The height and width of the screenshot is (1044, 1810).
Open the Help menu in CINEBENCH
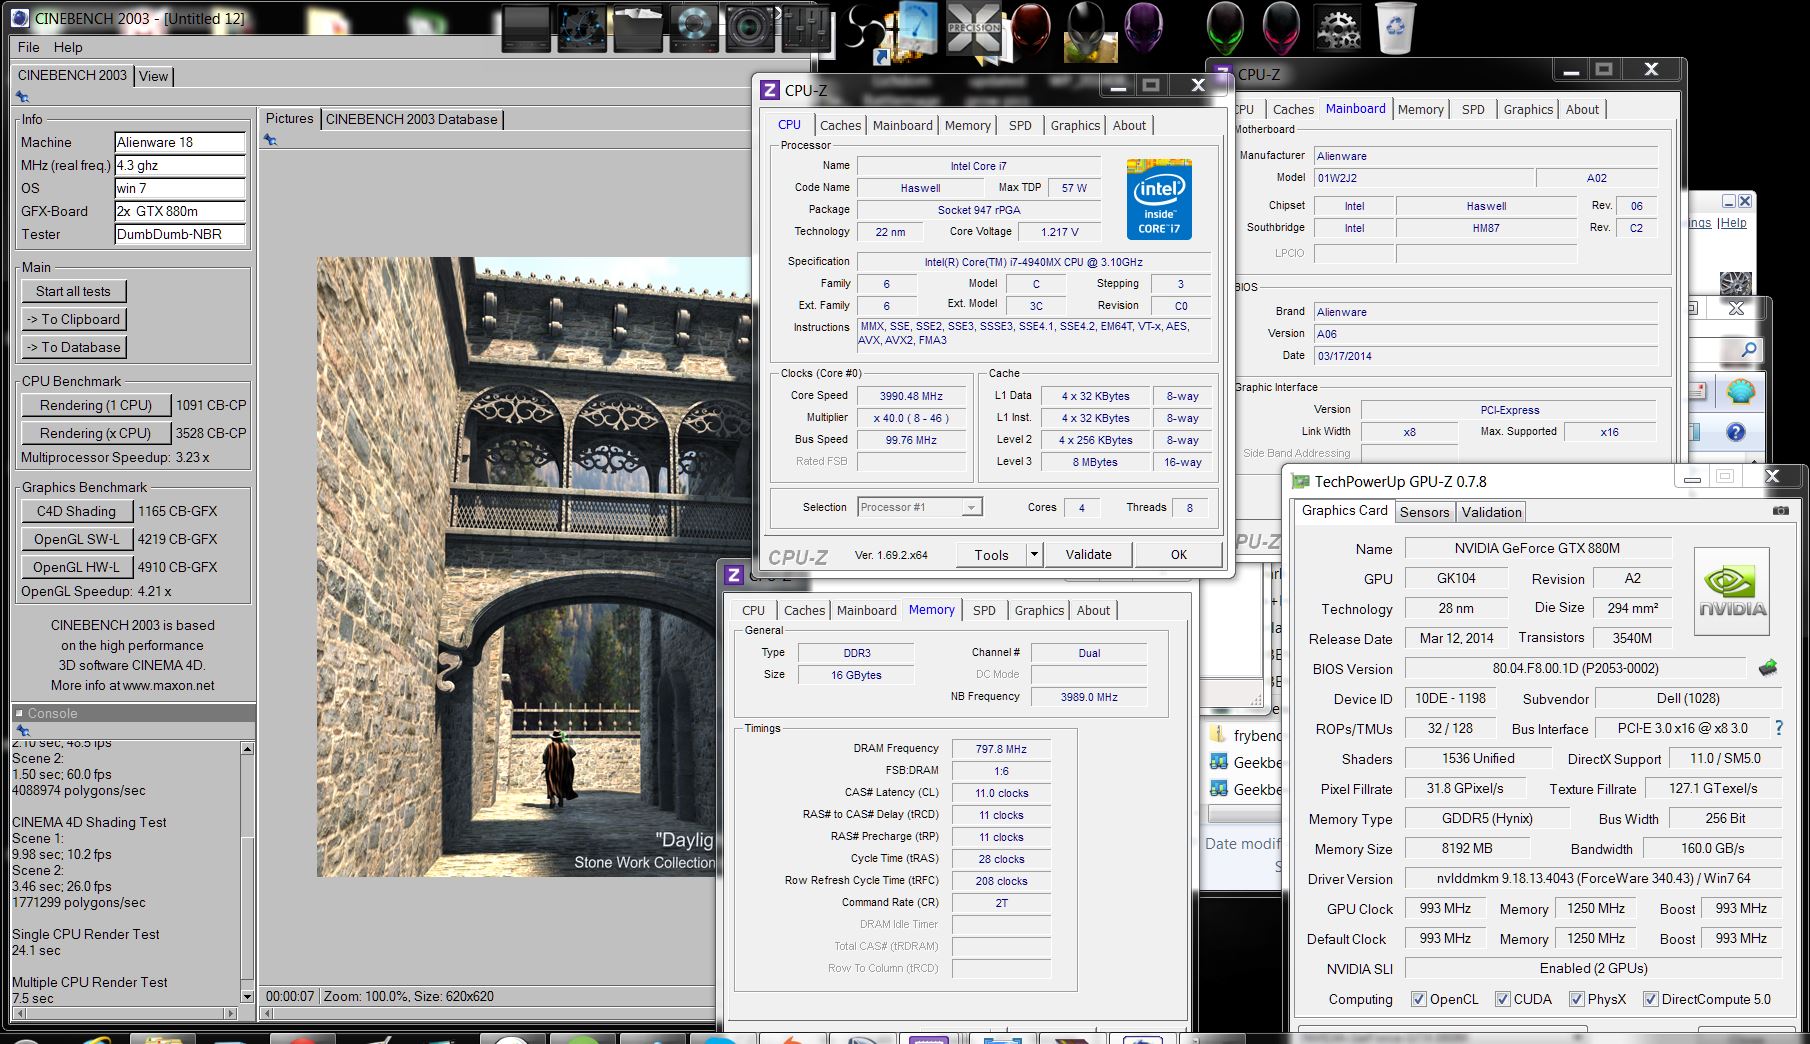(x=68, y=47)
